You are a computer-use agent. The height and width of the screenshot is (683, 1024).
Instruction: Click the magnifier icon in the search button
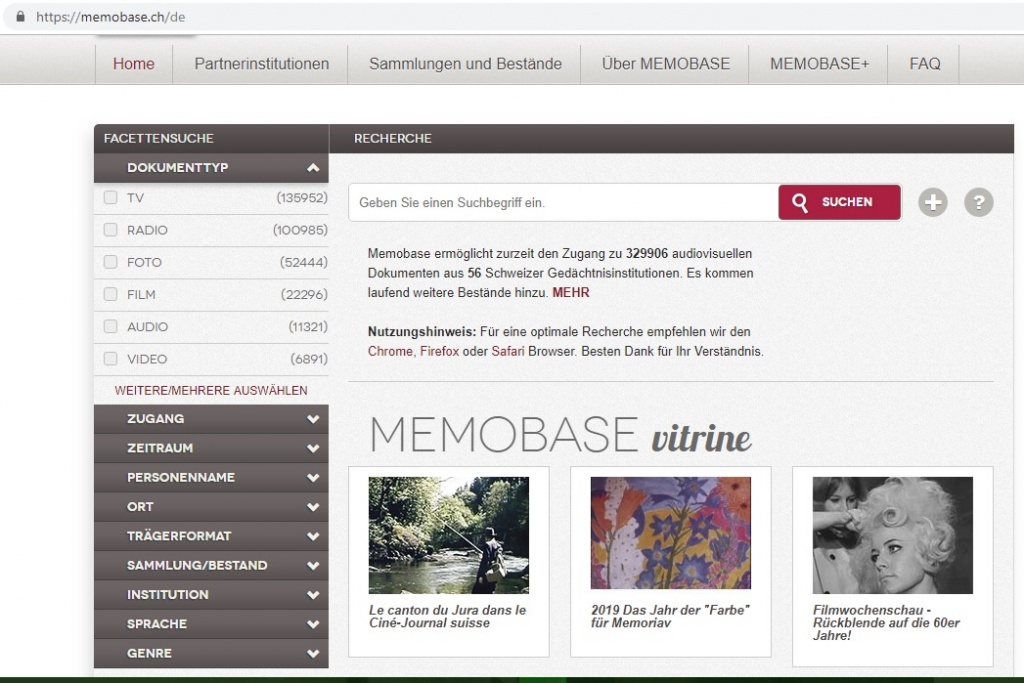(800, 202)
